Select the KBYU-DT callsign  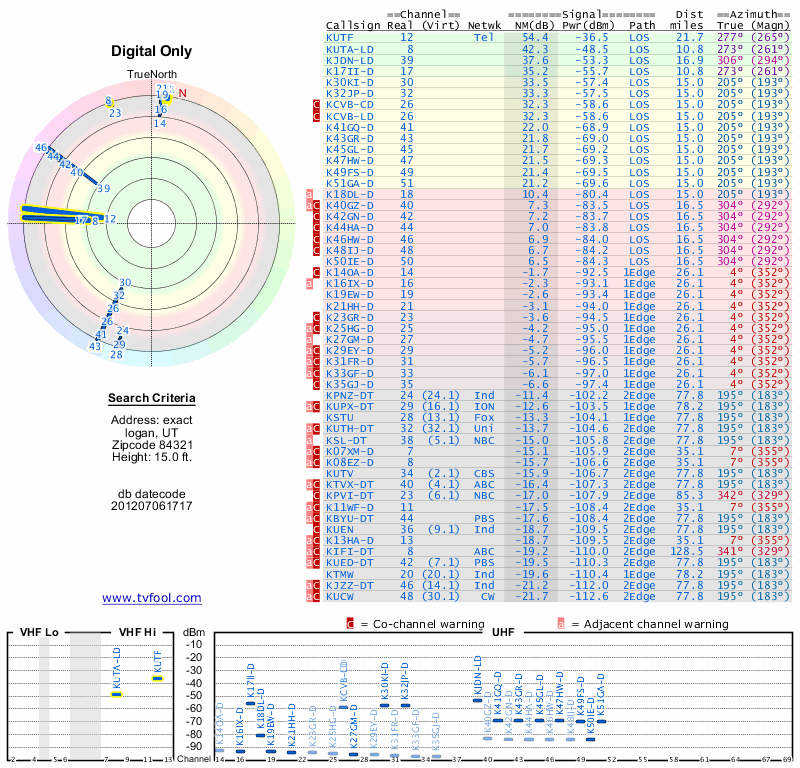point(350,518)
